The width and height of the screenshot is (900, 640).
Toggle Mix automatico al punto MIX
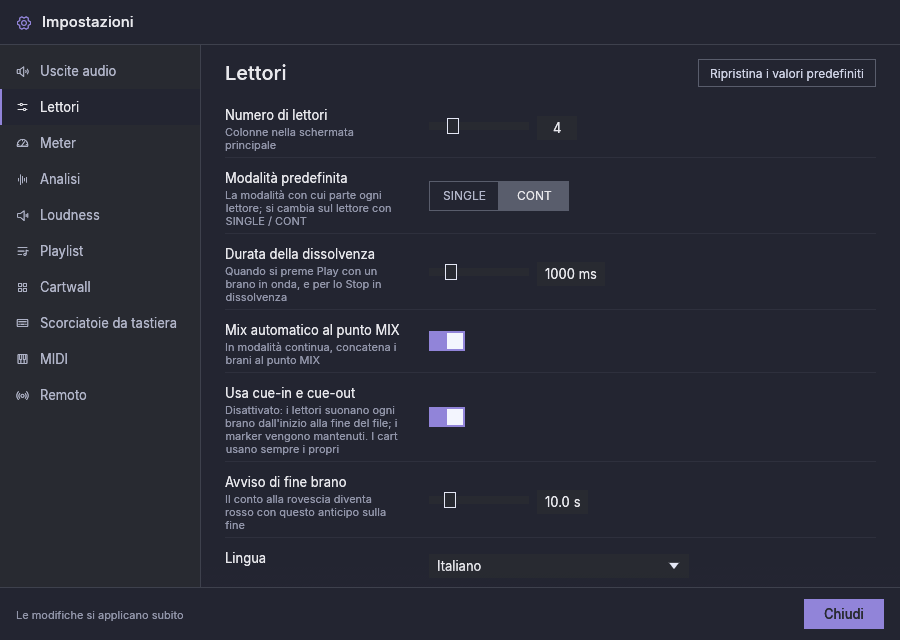[447, 341]
